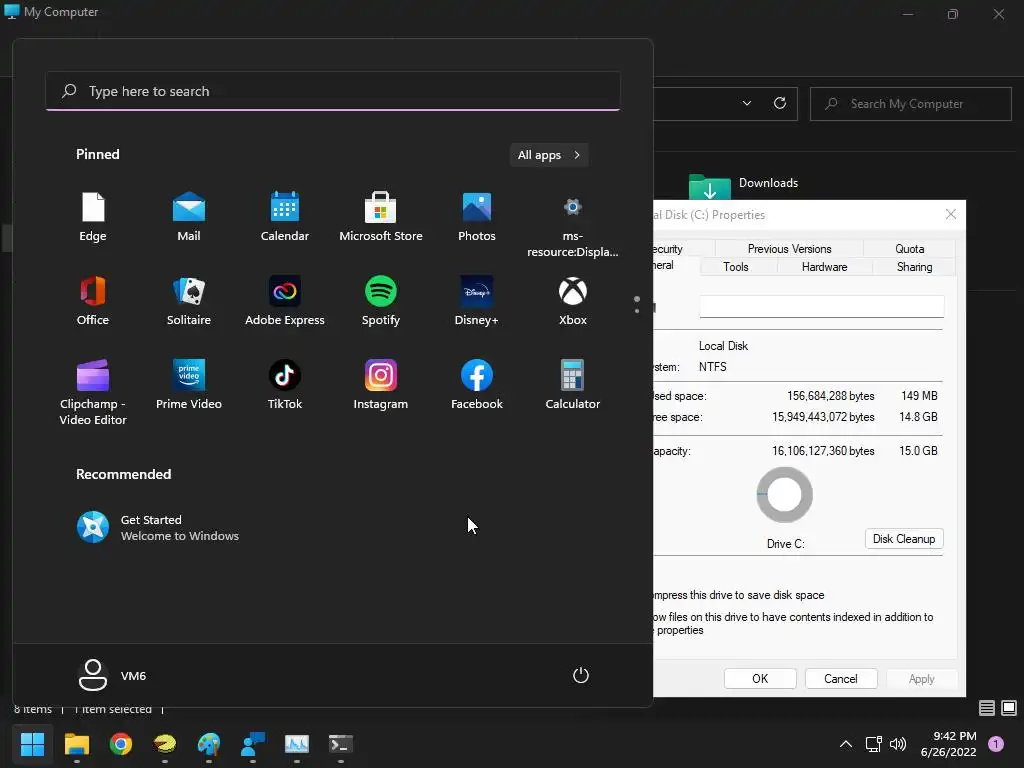Image resolution: width=1024 pixels, height=768 pixels.
Task: Open the Instagram app
Action: click(381, 385)
